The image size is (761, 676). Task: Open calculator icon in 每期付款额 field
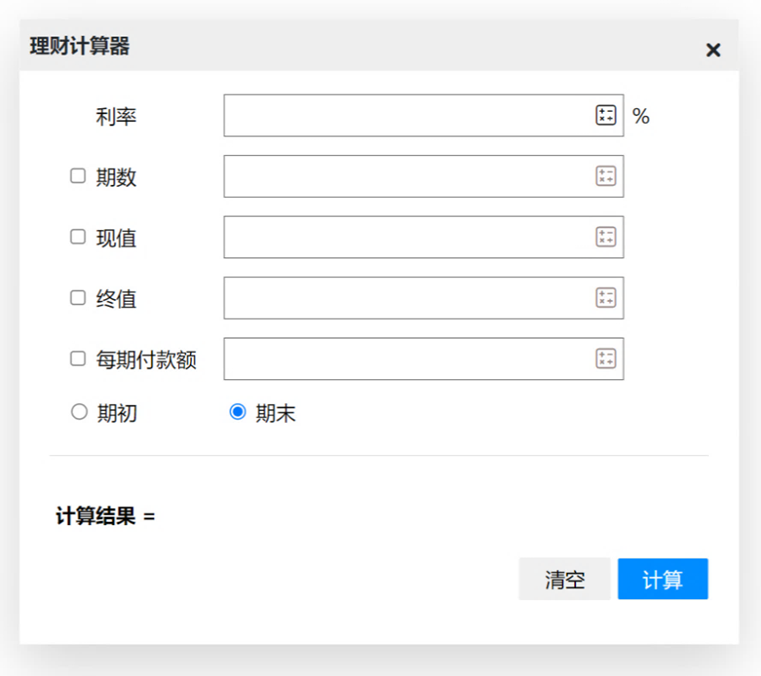(x=606, y=359)
